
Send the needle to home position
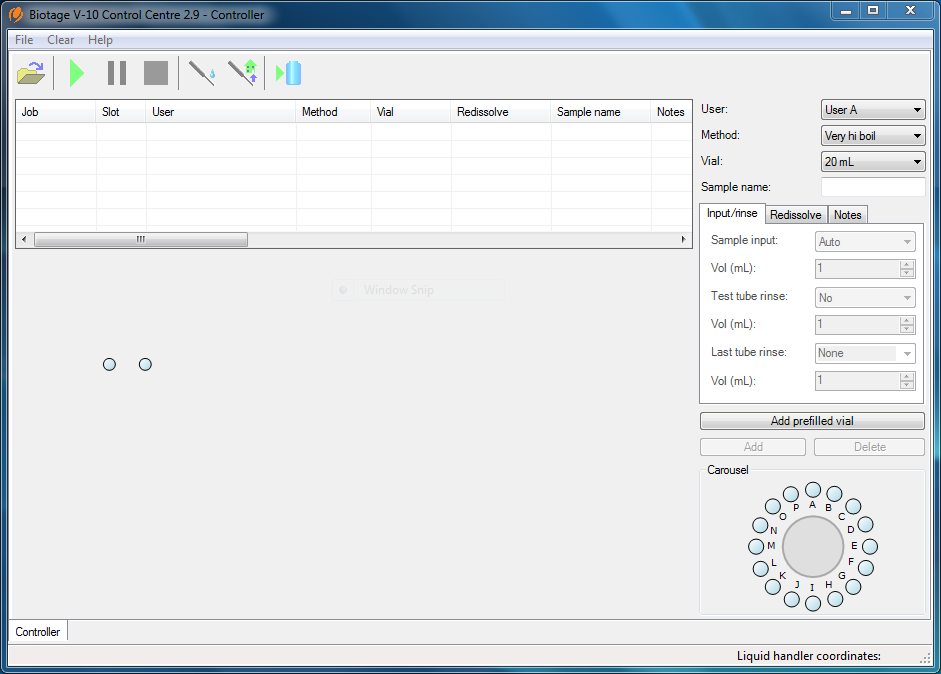[242, 72]
